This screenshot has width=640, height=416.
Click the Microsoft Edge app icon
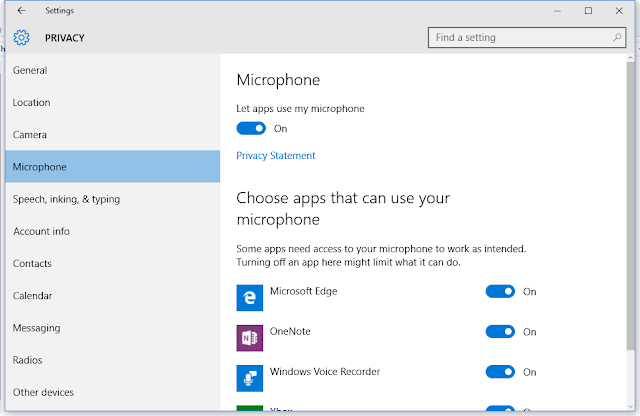[248, 297]
